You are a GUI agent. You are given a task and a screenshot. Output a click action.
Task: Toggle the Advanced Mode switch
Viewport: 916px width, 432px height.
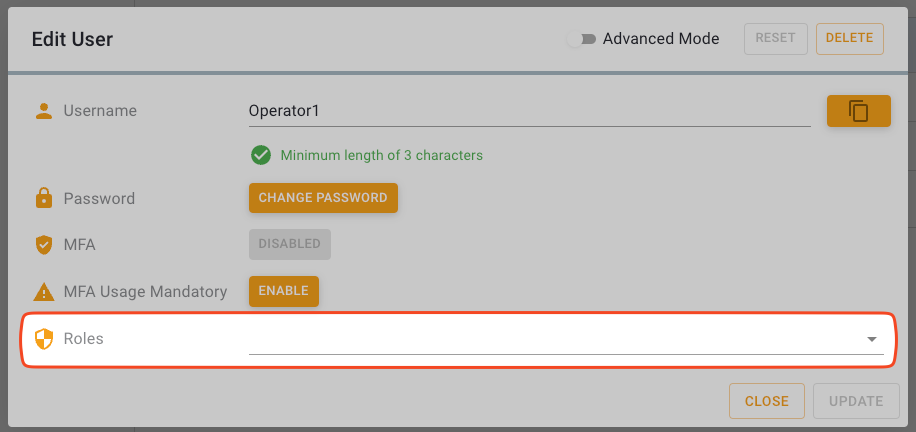(x=581, y=39)
